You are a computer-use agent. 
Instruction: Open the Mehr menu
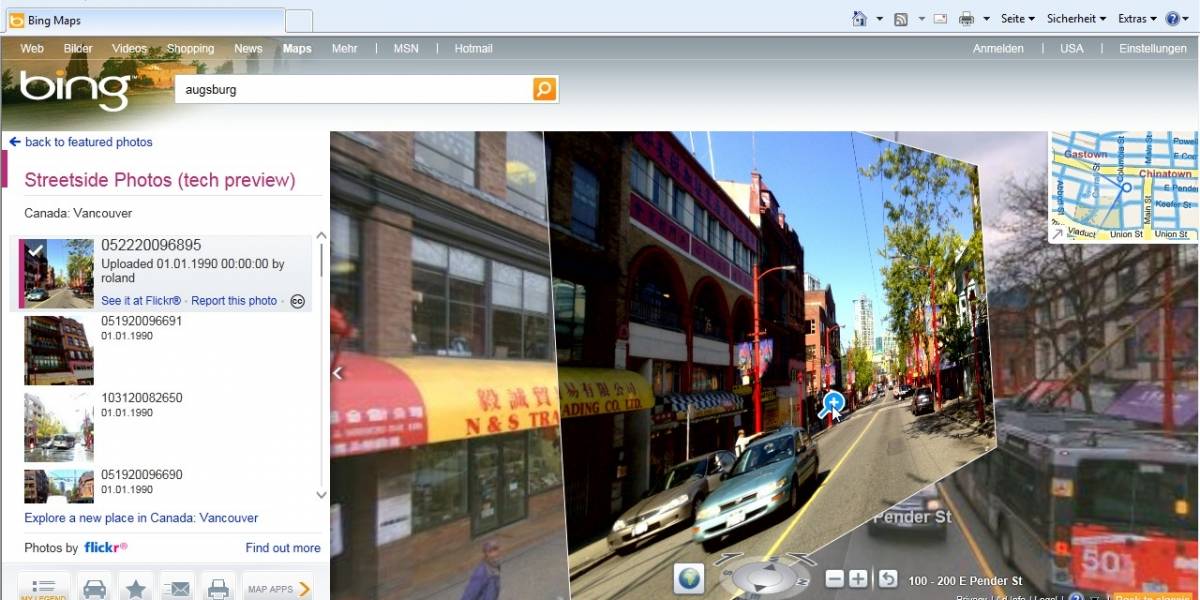(x=344, y=48)
